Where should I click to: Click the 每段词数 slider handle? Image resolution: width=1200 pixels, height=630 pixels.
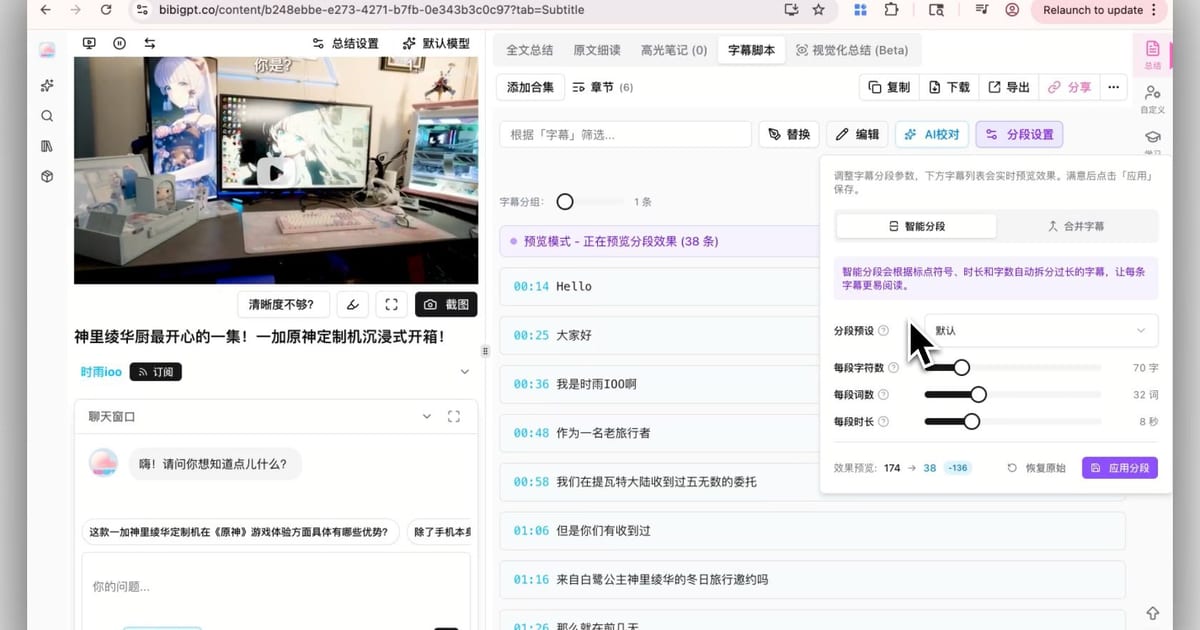[978, 395]
